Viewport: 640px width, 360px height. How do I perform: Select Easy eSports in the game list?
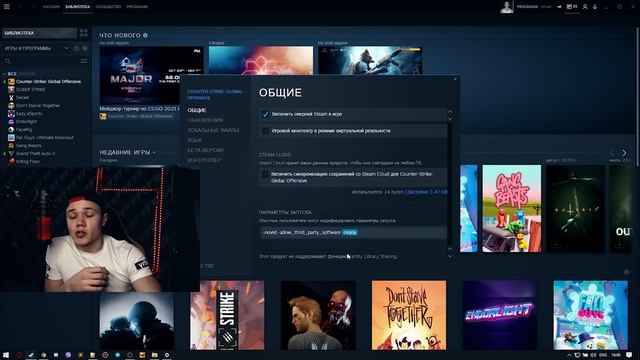(x=29, y=113)
